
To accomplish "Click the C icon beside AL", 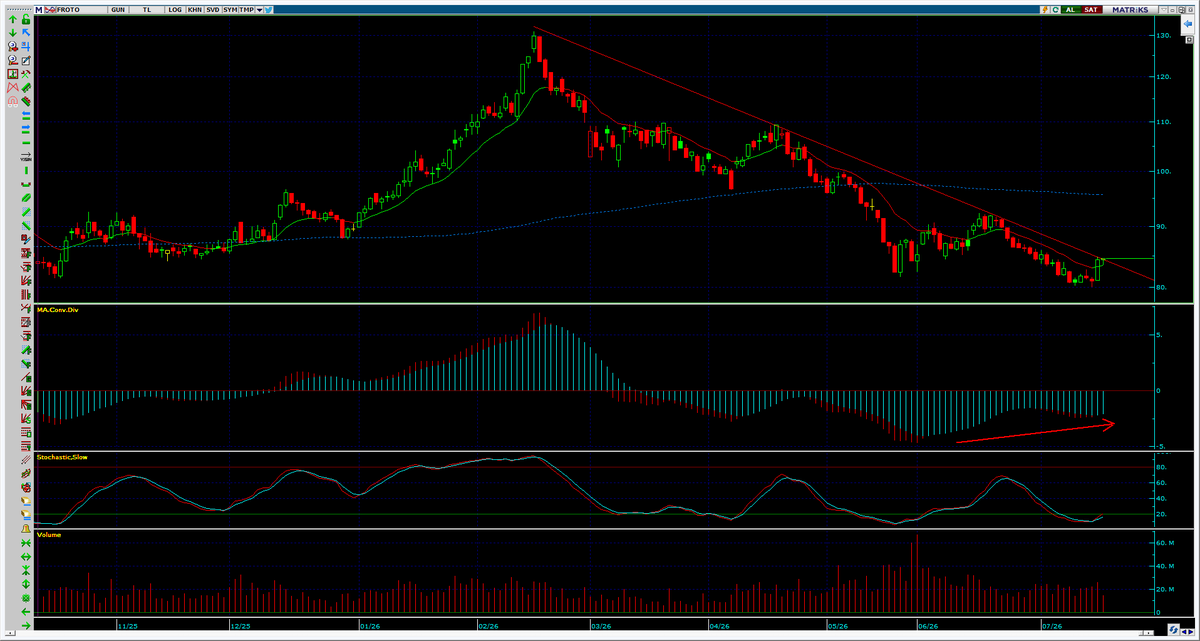I will click(x=1055, y=10).
